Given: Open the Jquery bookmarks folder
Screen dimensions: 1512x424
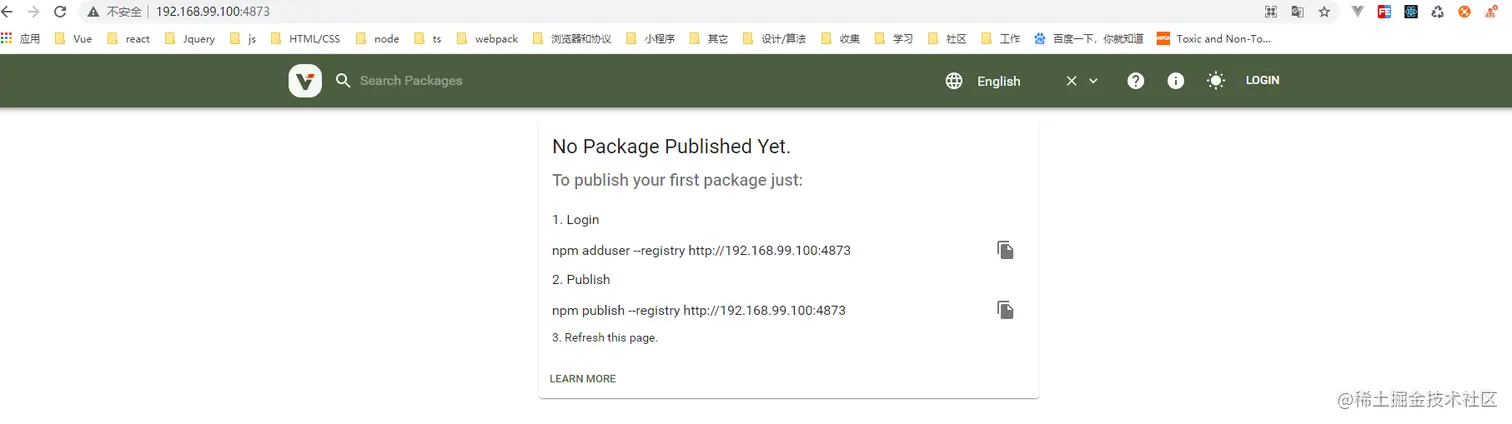Looking at the screenshot, I should tap(190, 39).
